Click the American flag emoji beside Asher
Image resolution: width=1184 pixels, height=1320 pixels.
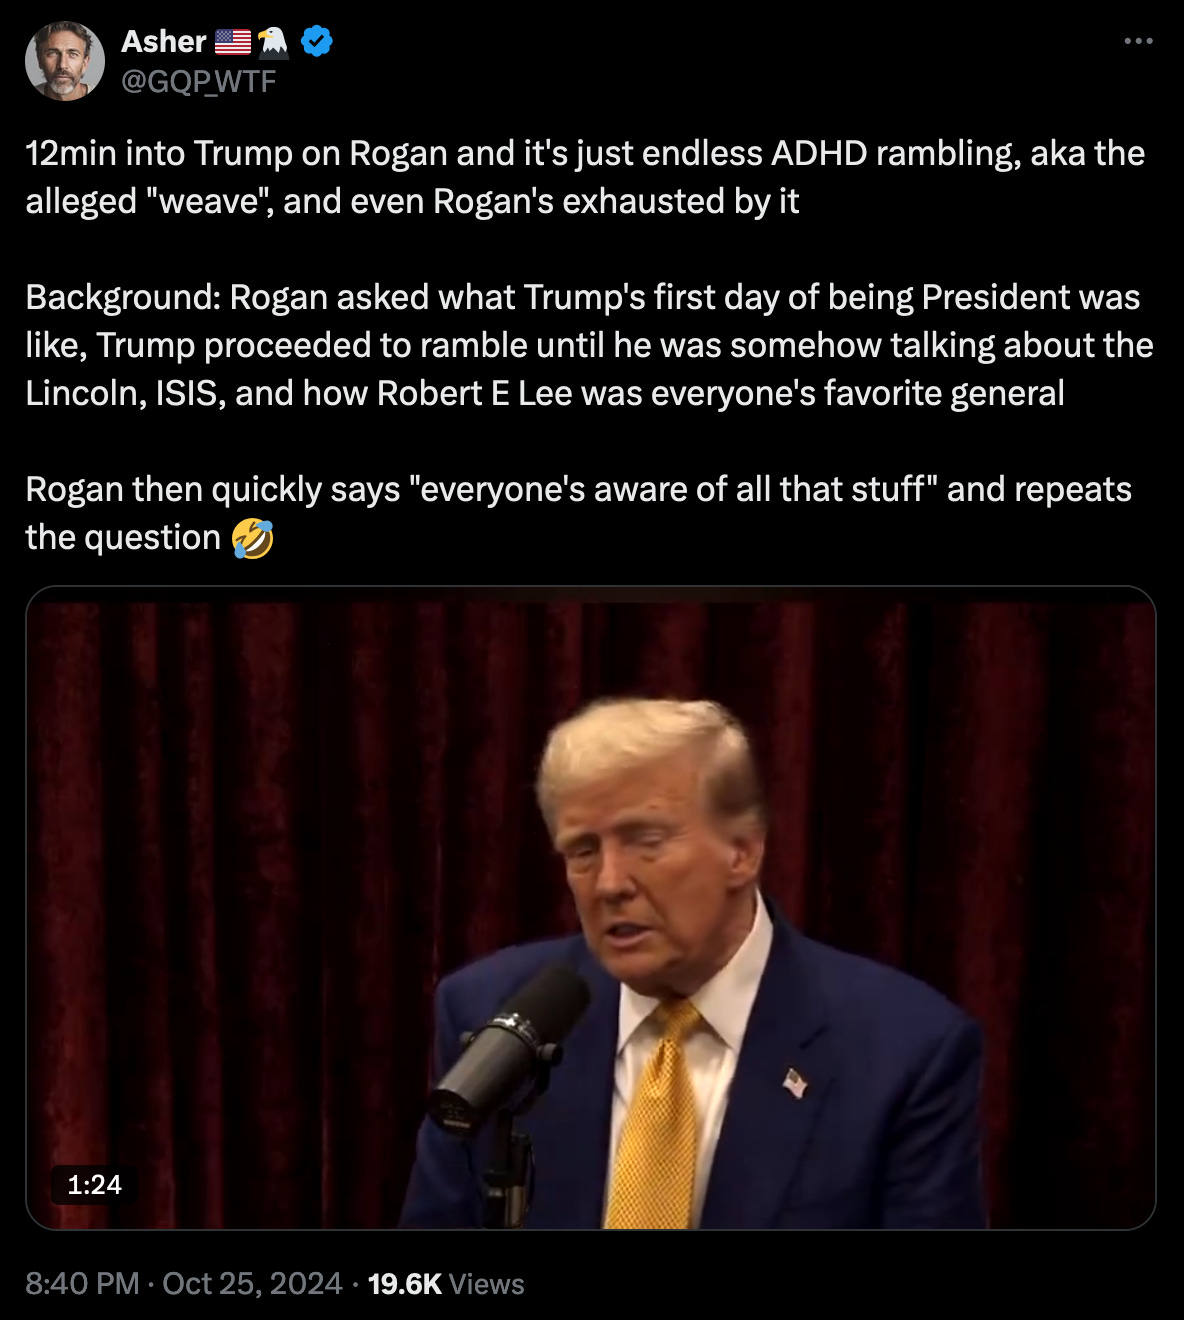click(x=233, y=41)
